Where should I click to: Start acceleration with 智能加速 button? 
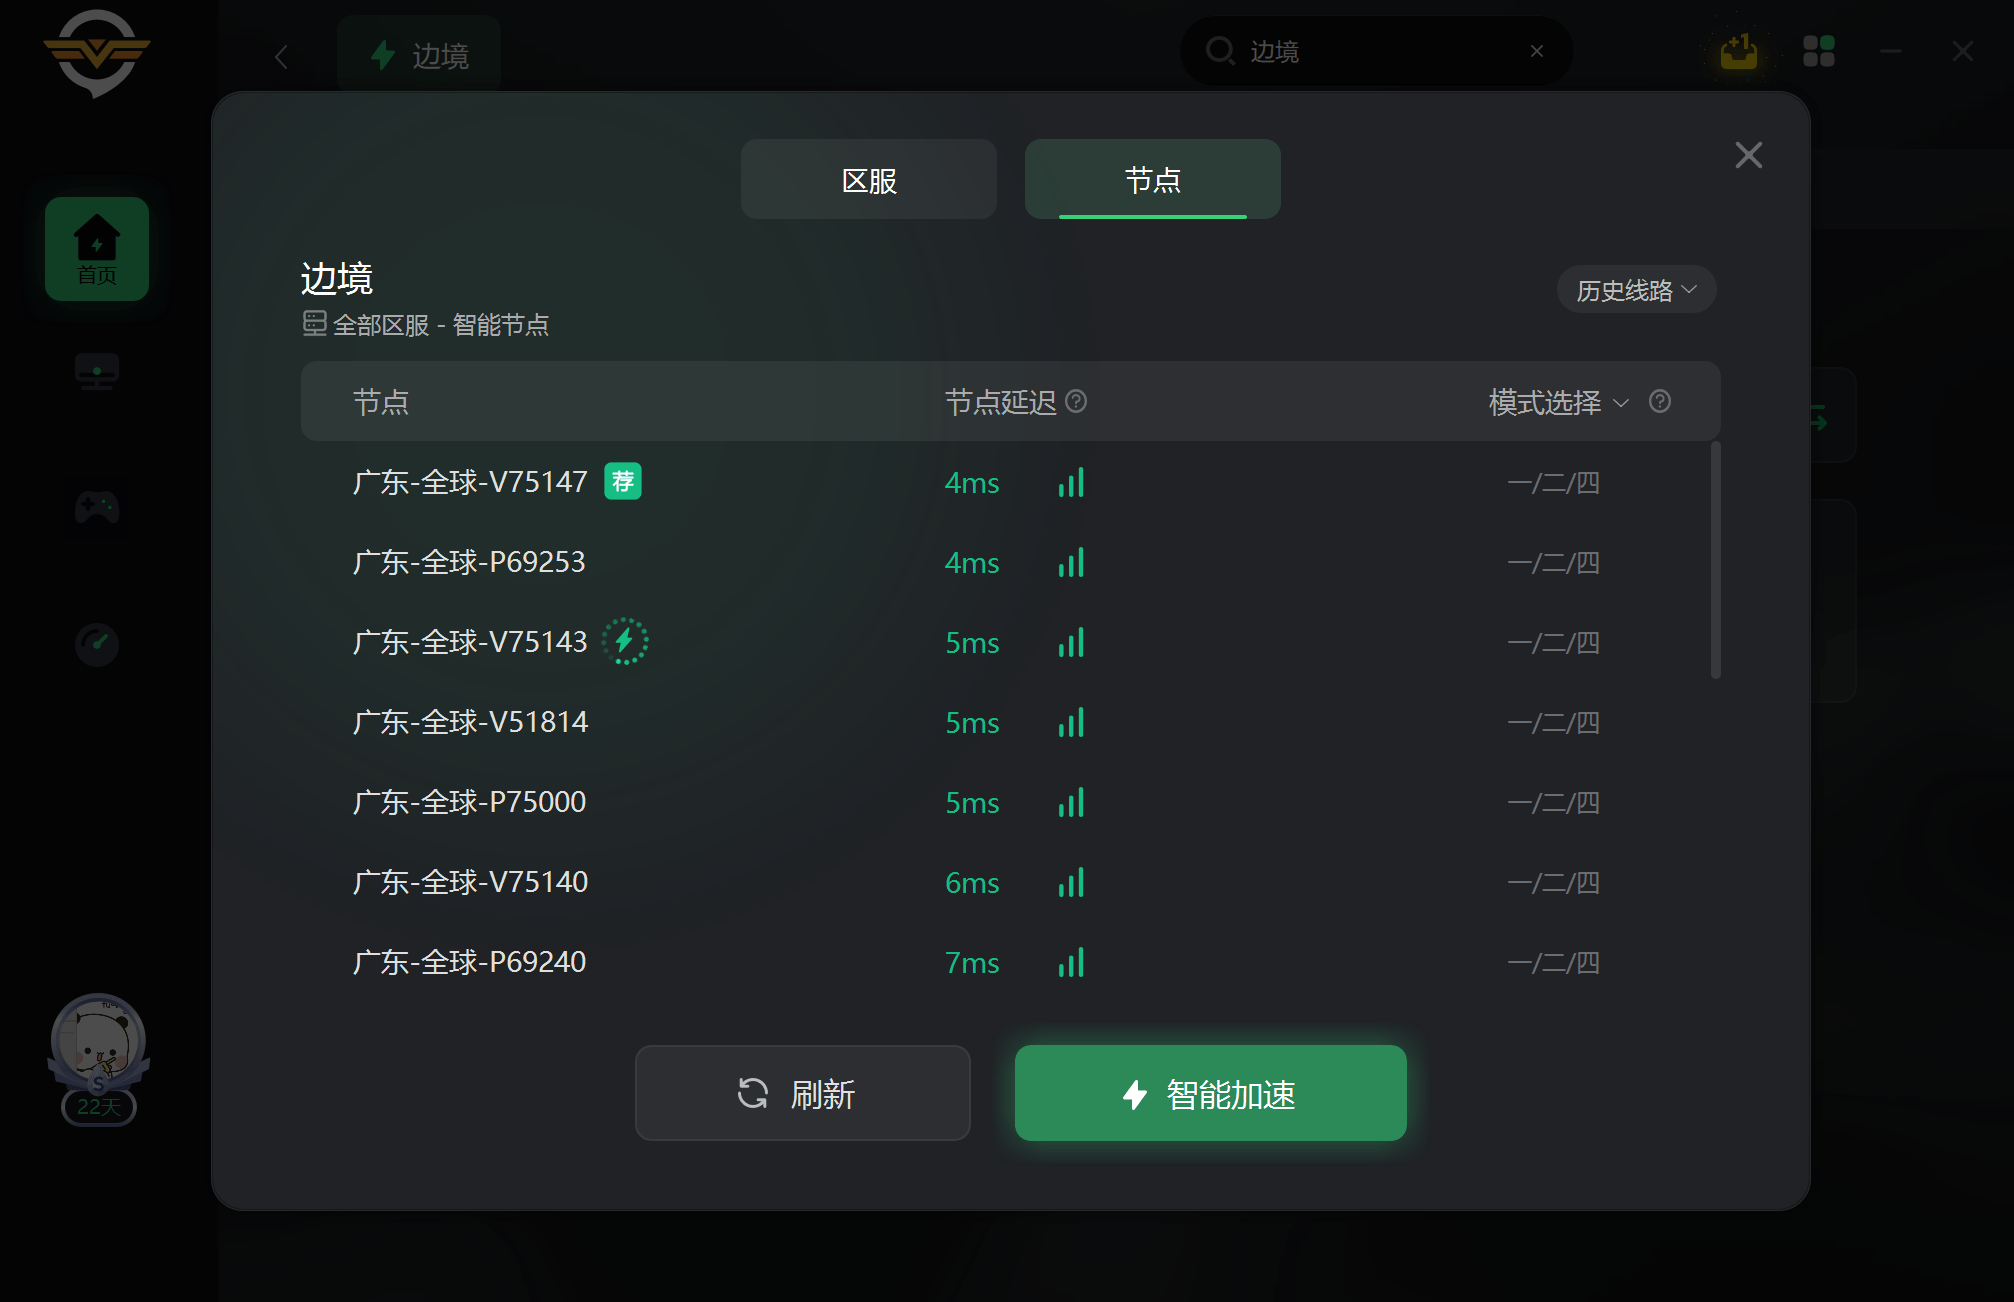pyautogui.click(x=1210, y=1093)
